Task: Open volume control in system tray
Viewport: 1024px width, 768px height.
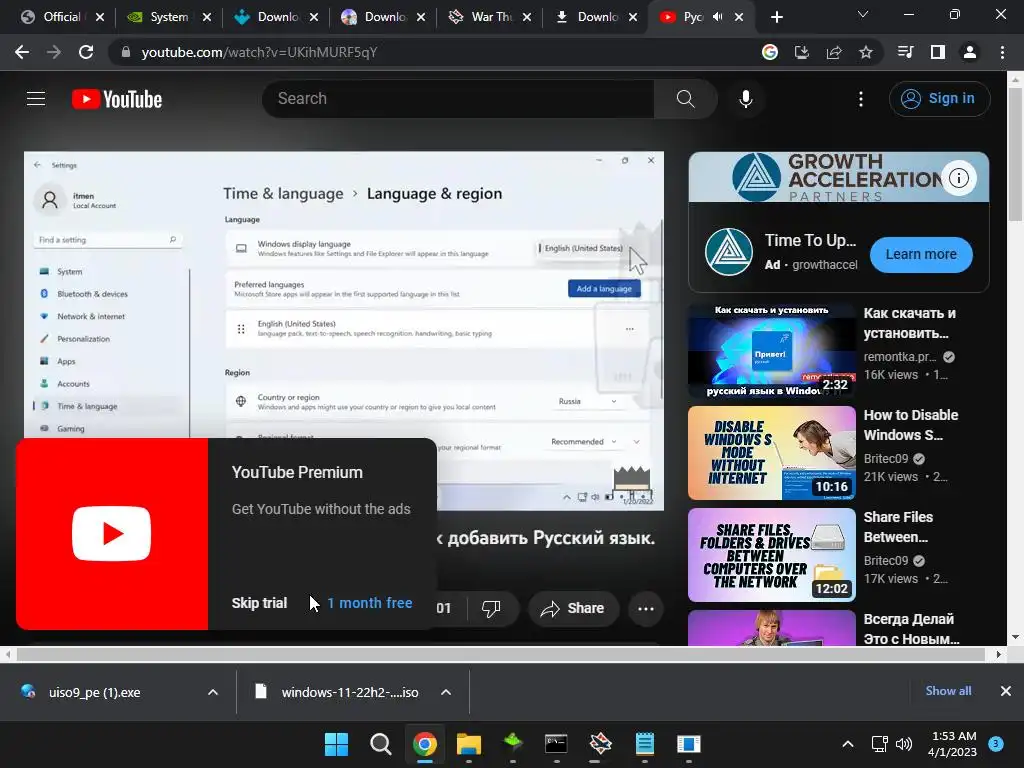Action: 904,744
